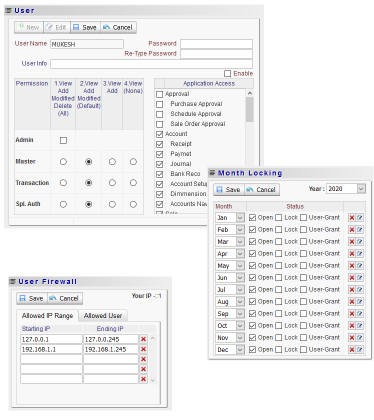Open the Feb month dropdown

click(x=240, y=230)
